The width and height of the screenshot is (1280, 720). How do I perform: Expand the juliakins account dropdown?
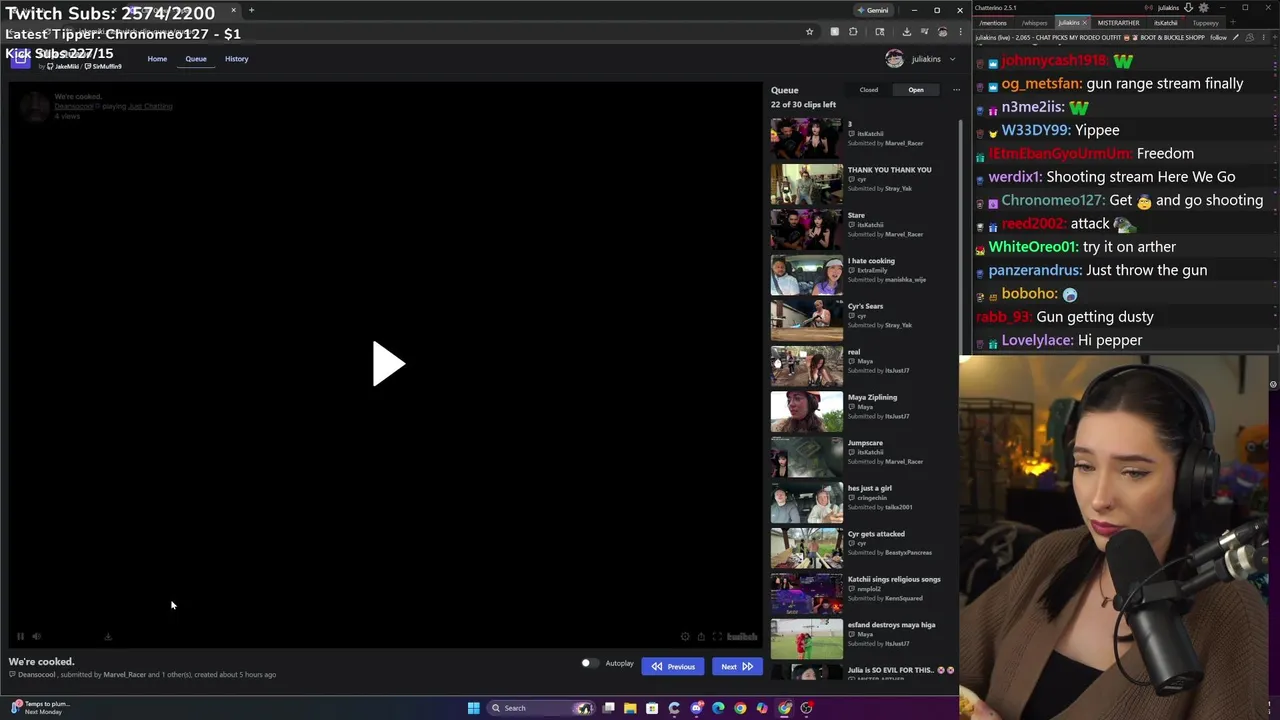tap(952, 59)
